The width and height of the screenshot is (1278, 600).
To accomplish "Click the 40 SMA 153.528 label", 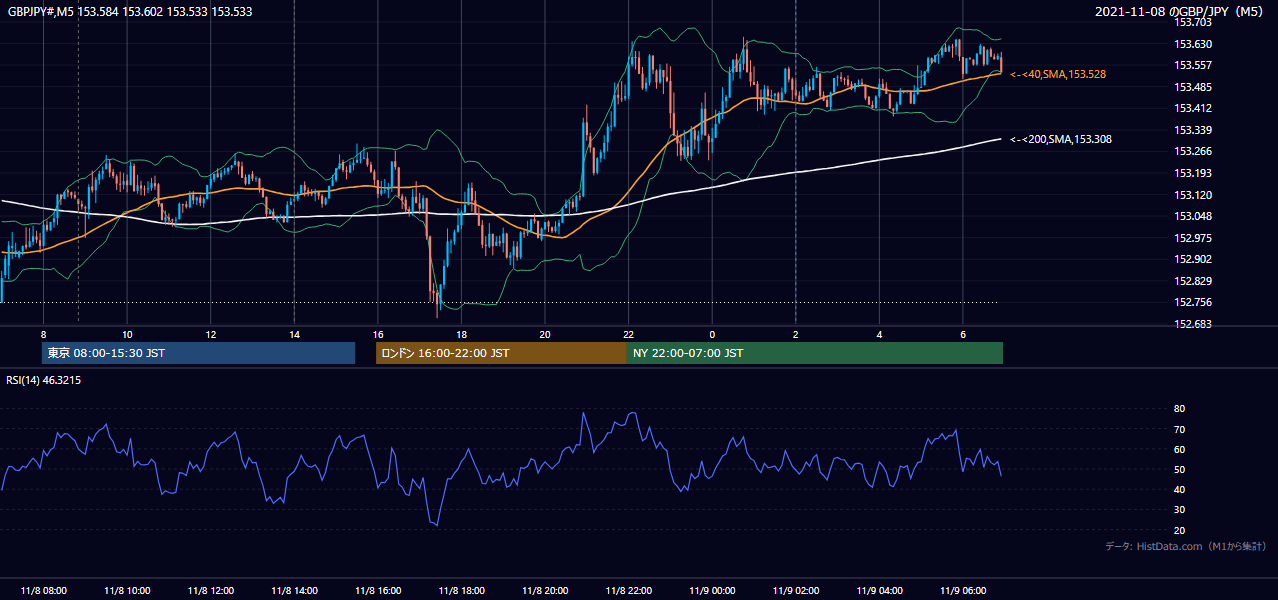I will click(x=1058, y=74).
